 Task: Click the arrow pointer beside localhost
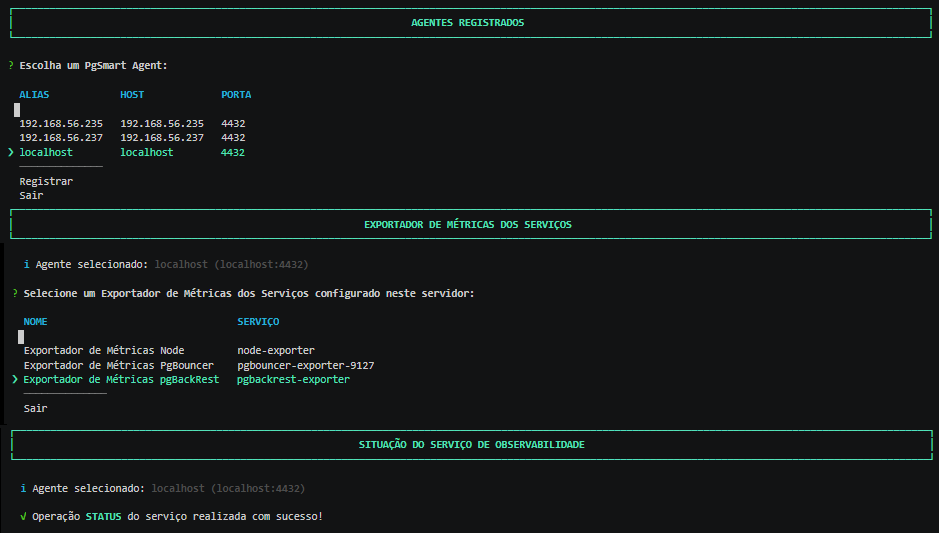(x=11, y=152)
